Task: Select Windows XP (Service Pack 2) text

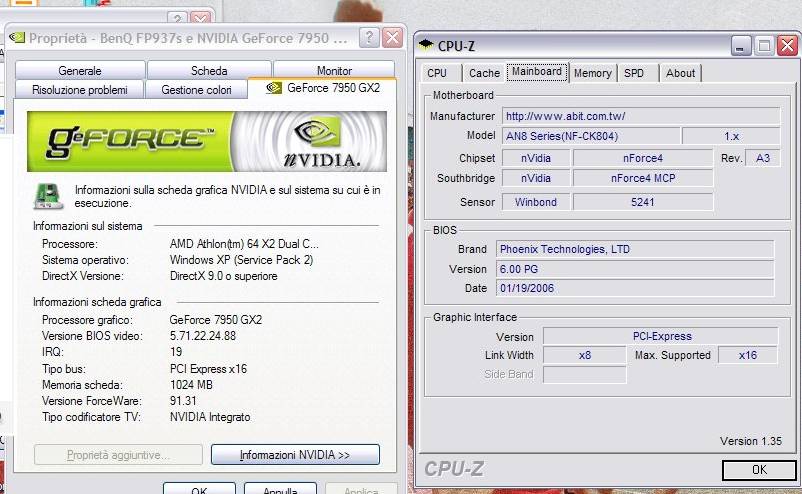Action: coord(241,260)
